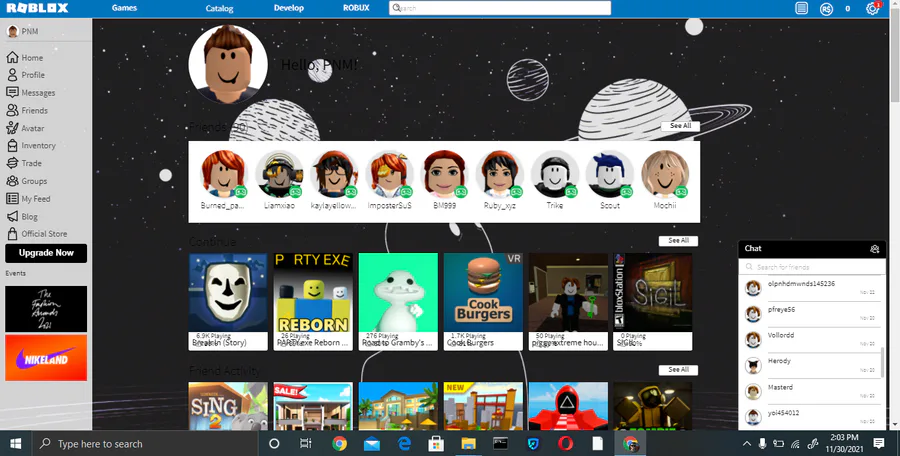This screenshot has width=900, height=456.
Task: Open chat with Masterd
Action: (810, 391)
